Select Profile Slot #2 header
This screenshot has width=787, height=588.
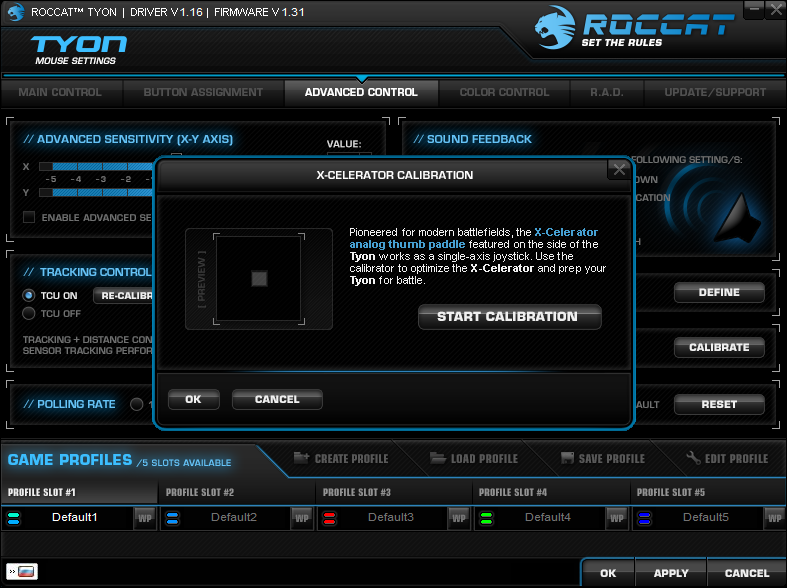236,493
